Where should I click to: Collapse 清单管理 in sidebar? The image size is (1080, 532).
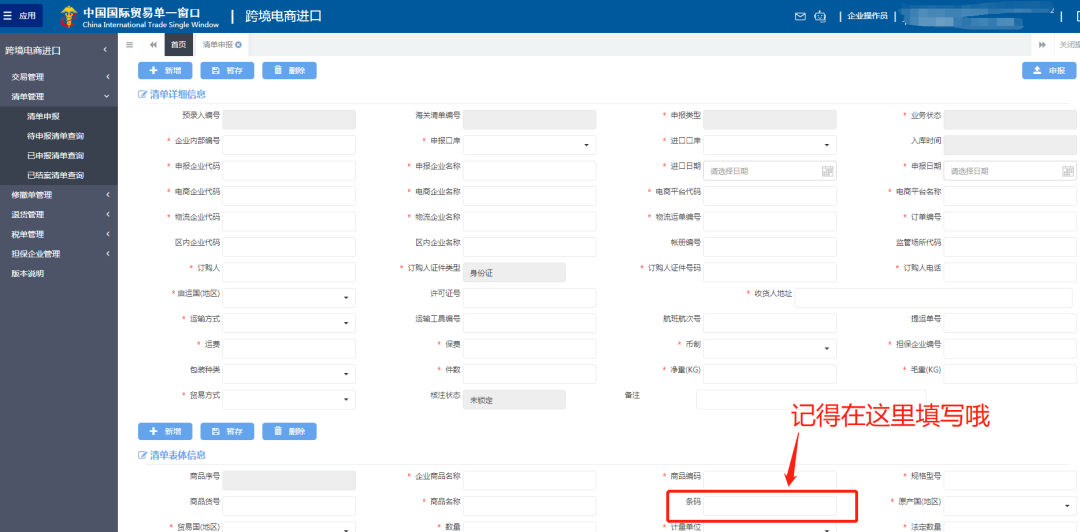point(59,97)
